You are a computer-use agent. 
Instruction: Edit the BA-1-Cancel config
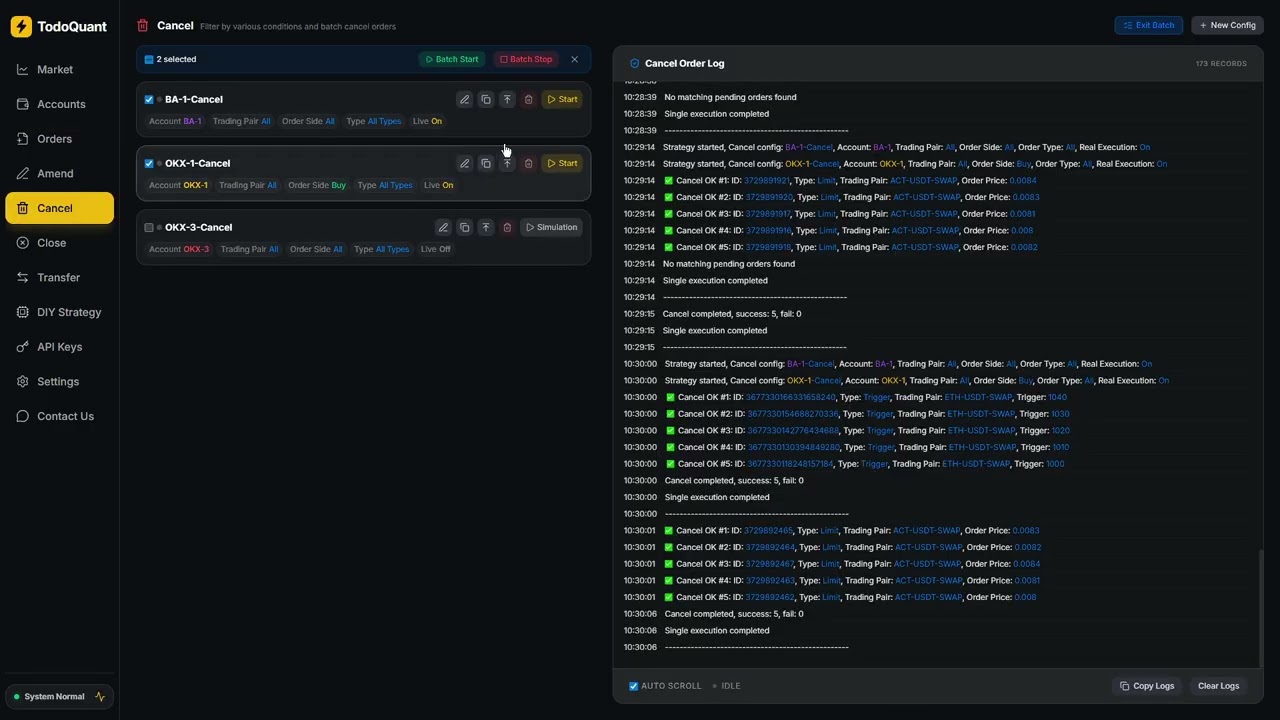pos(464,100)
